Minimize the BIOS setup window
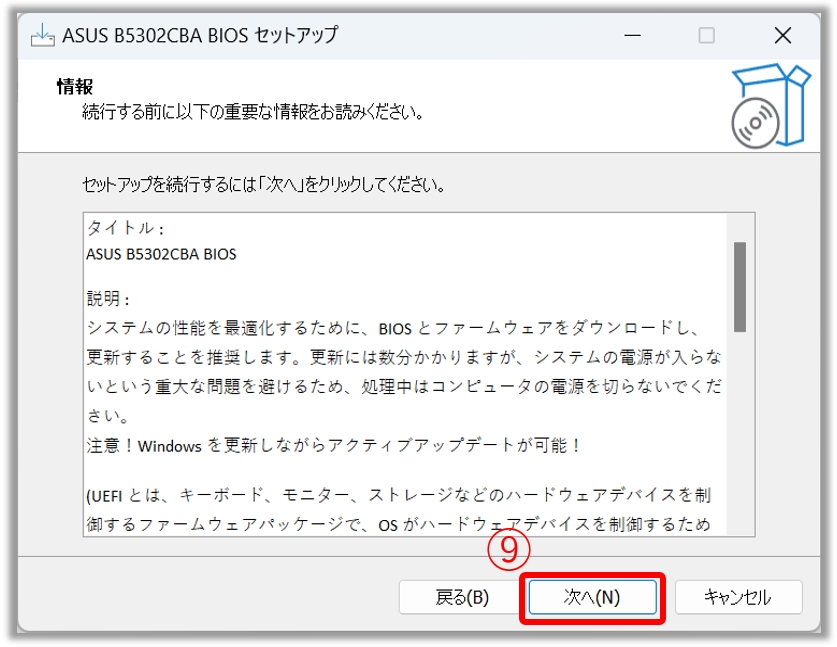837x647 pixels. (x=633, y=36)
